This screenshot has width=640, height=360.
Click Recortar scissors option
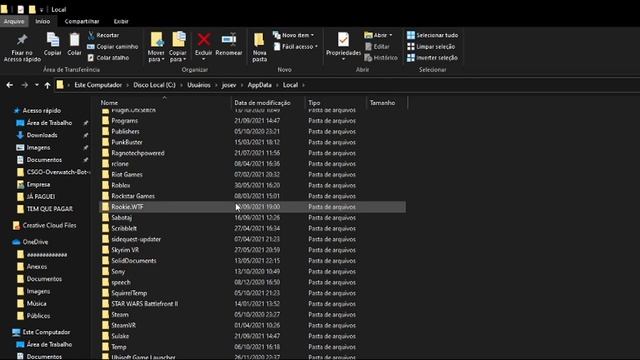pyautogui.click(x=103, y=35)
